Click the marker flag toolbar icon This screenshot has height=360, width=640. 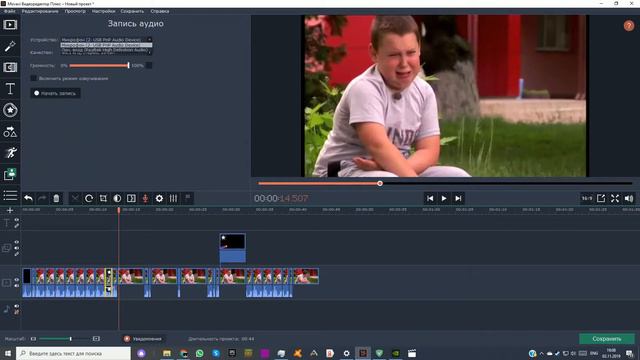pos(188,198)
